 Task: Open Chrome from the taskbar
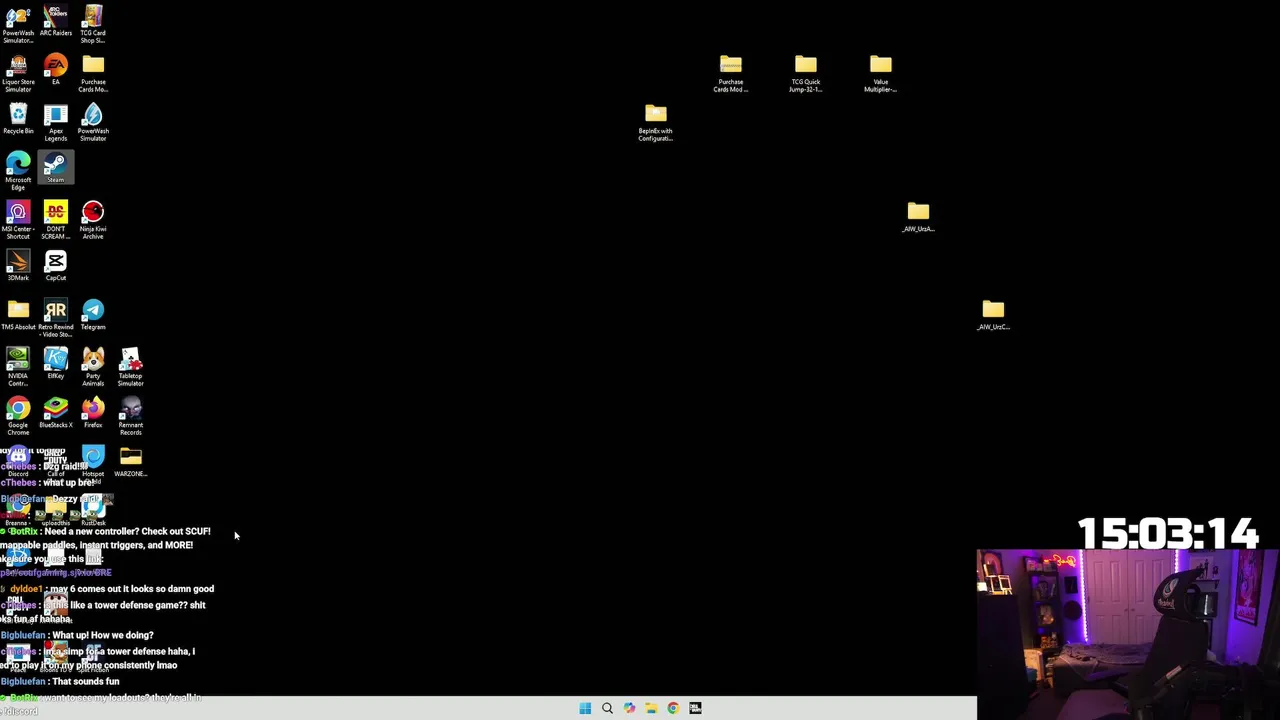[x=673, y=708]
